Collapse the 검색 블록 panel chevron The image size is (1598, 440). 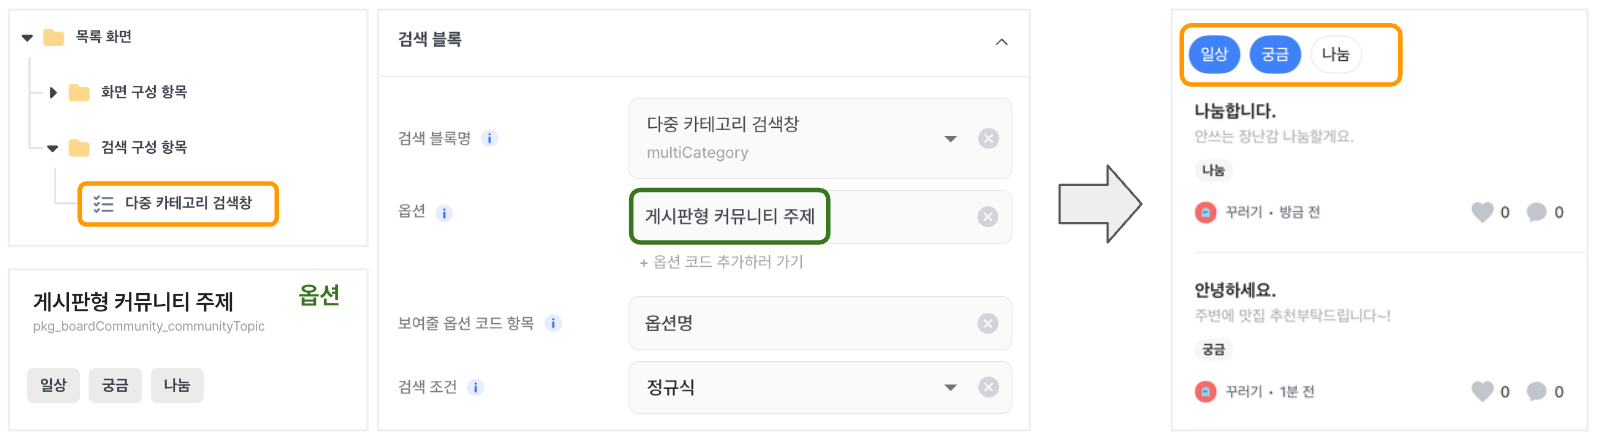1001,42
